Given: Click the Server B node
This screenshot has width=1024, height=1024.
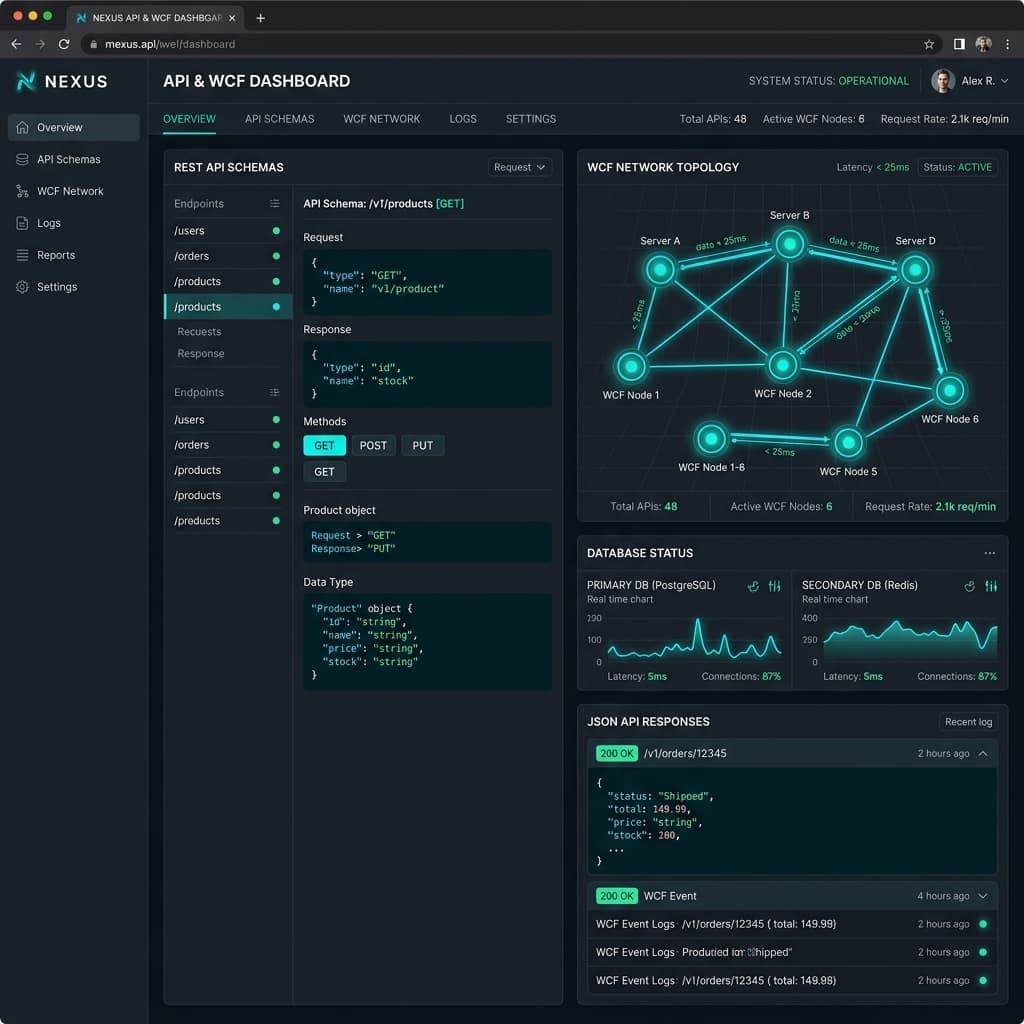Looking at the screenshot, I should [x=790, y=244].
